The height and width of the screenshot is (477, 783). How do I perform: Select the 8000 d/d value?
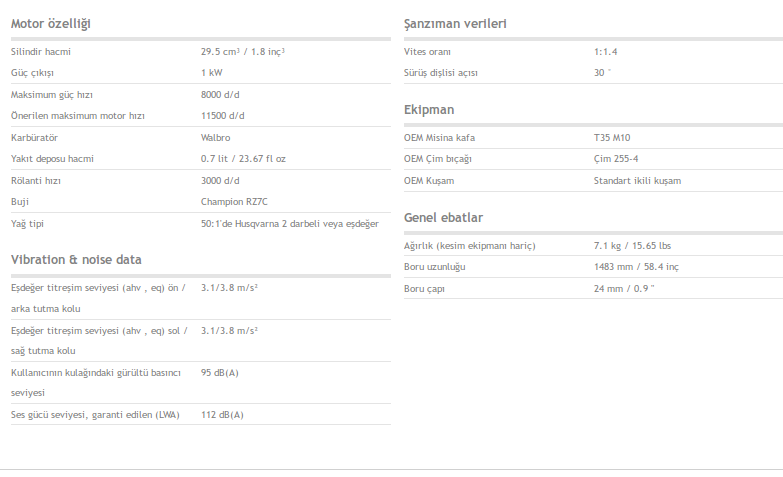tap(220, 94)
